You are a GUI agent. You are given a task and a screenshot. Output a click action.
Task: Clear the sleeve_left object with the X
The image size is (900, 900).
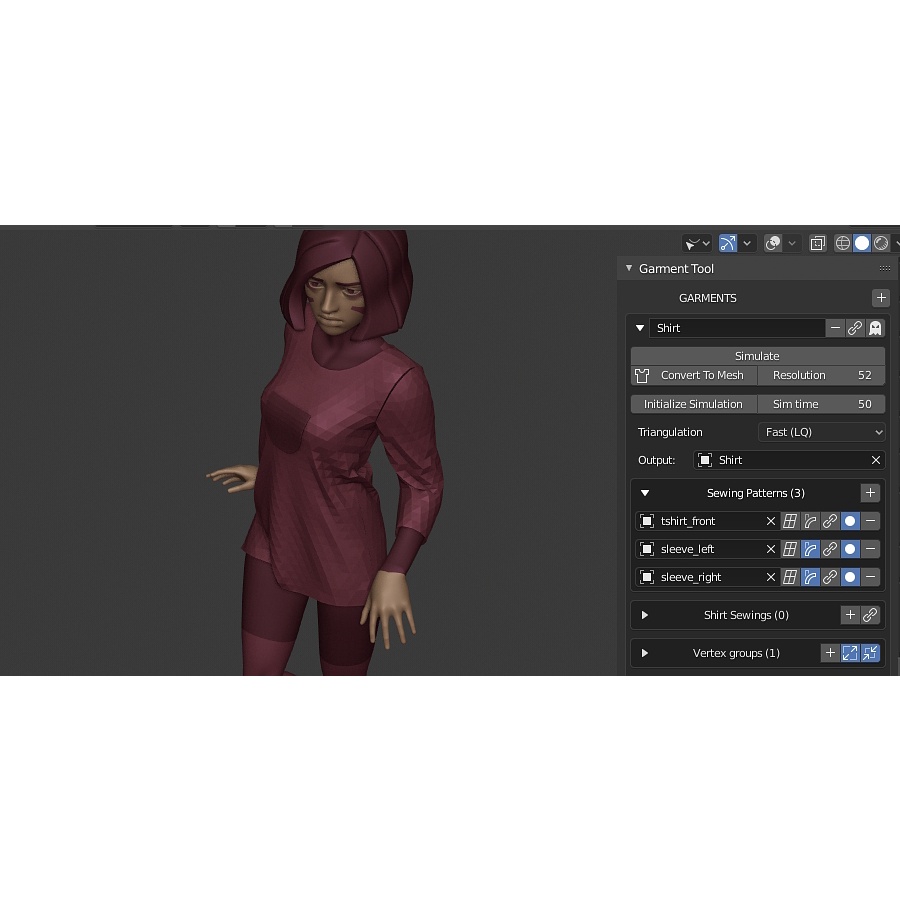click(x=771, y=549)
